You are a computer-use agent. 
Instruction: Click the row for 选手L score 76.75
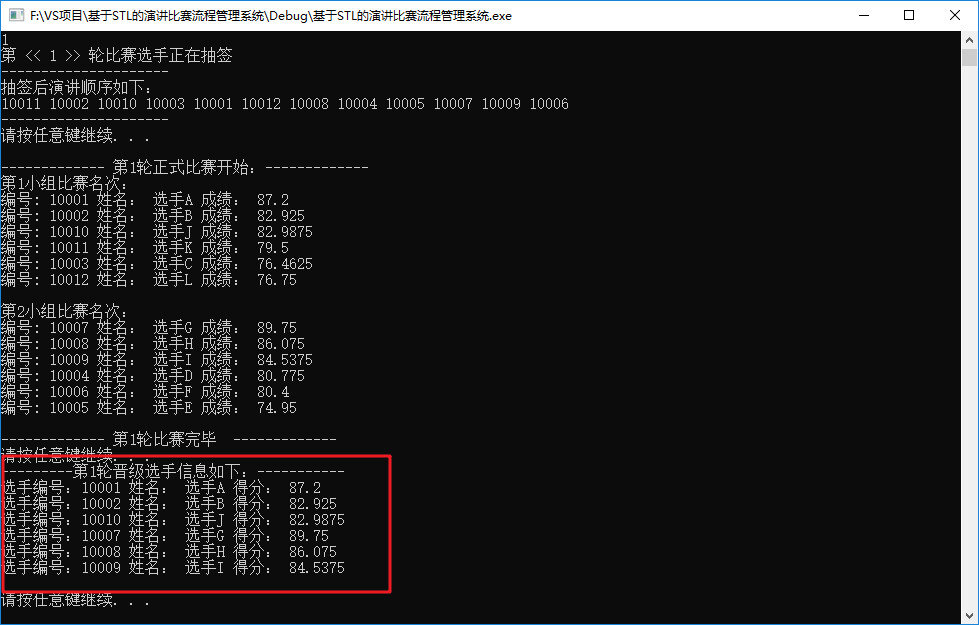coord(149,280)
